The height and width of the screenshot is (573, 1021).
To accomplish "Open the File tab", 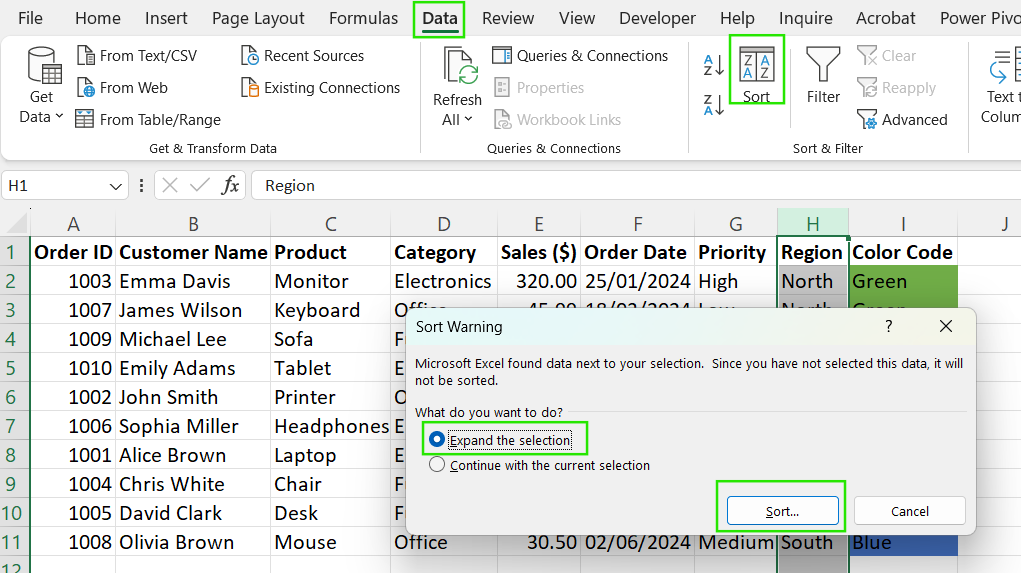I will click(30, 18).
